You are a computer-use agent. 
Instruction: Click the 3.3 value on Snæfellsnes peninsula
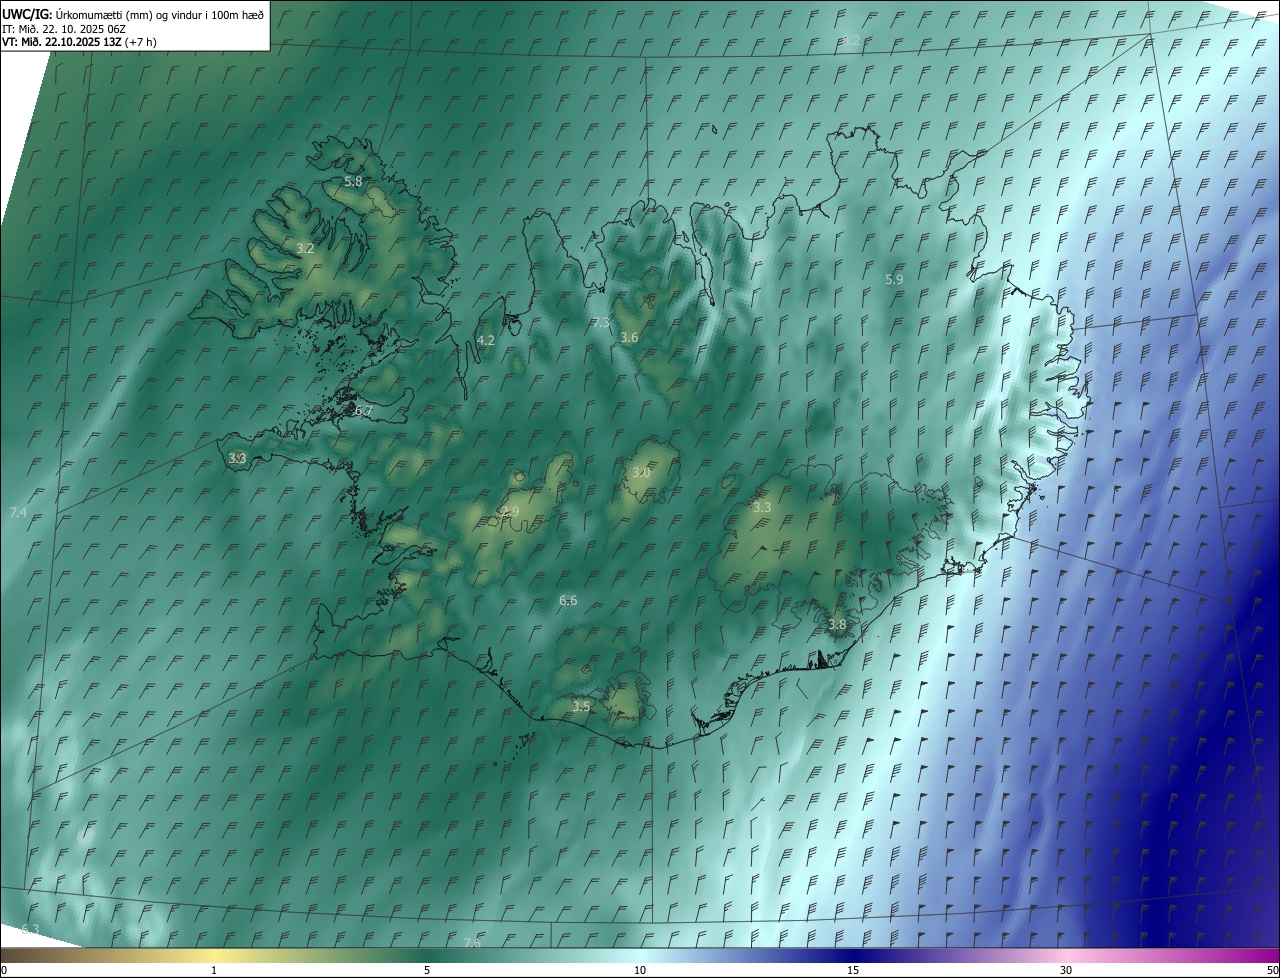tap(237, 458)
